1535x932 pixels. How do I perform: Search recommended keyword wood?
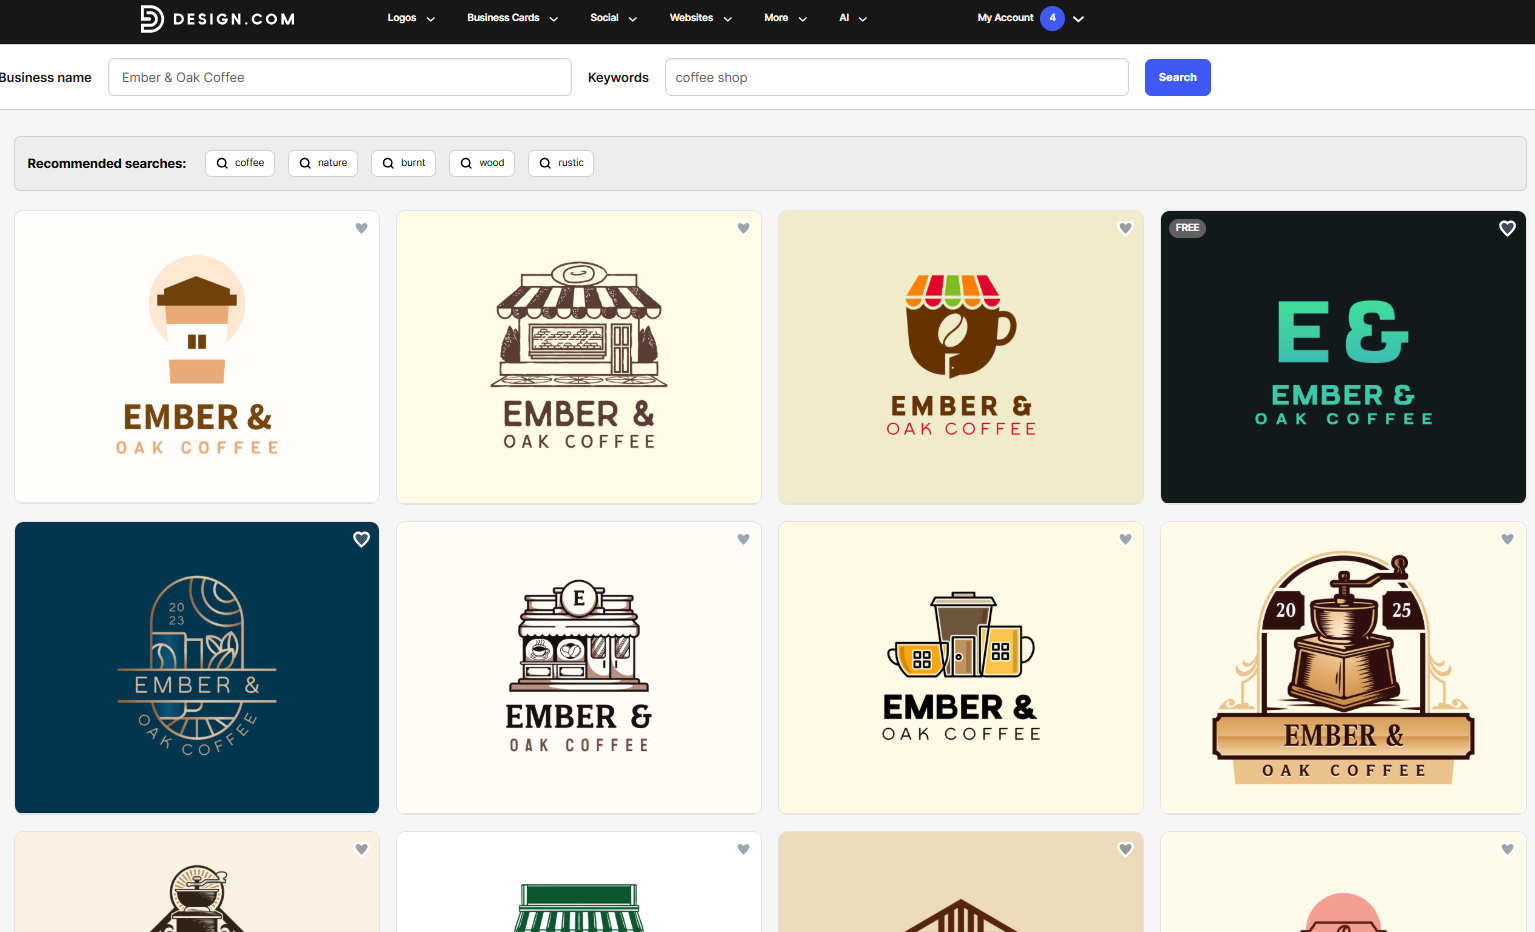click(x=482, y=163)
